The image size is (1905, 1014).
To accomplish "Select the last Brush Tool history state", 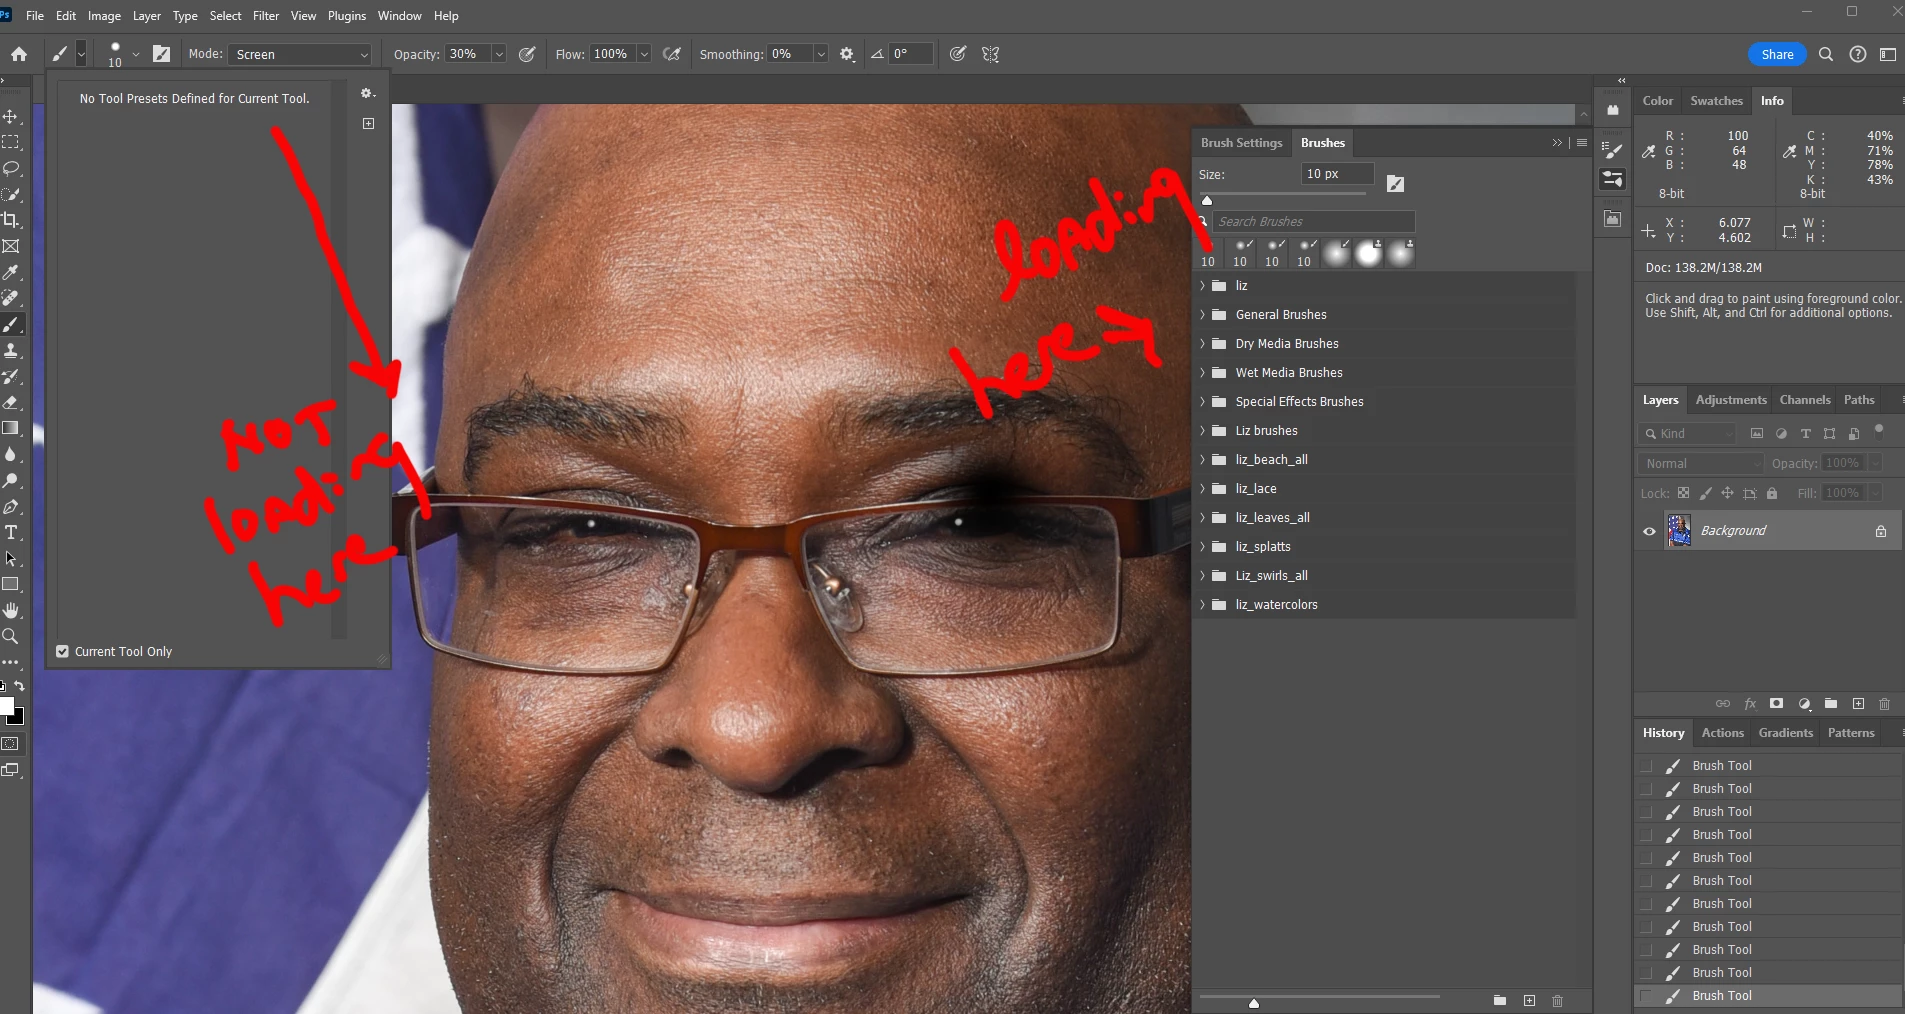I will pos(1768,996).
